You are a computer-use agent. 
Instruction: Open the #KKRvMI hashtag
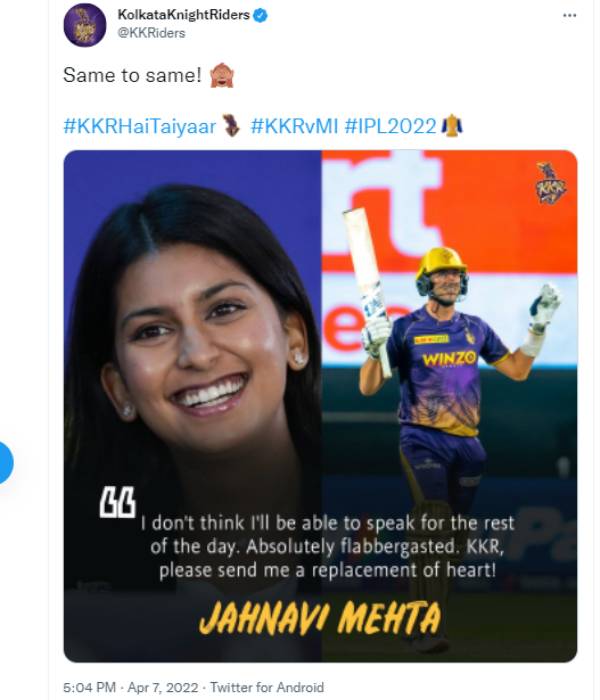coord(294,126)
